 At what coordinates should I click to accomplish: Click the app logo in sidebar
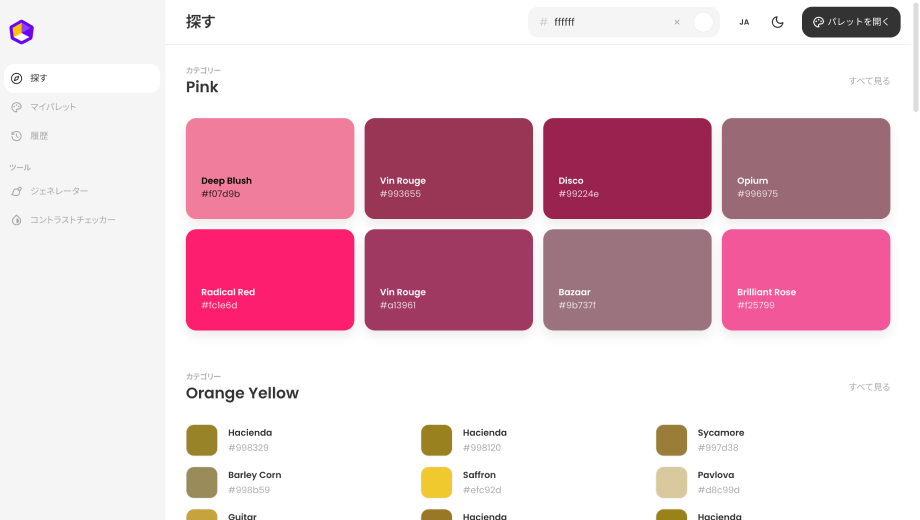pos(22,32)
